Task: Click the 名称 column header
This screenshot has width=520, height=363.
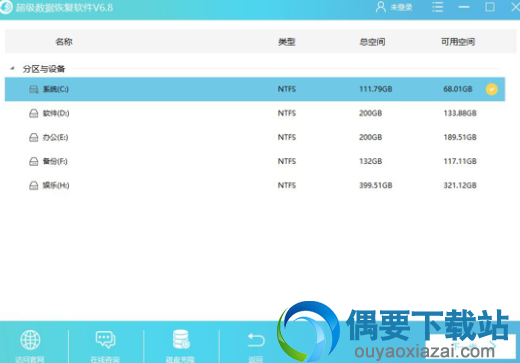Action: point(64,42)
